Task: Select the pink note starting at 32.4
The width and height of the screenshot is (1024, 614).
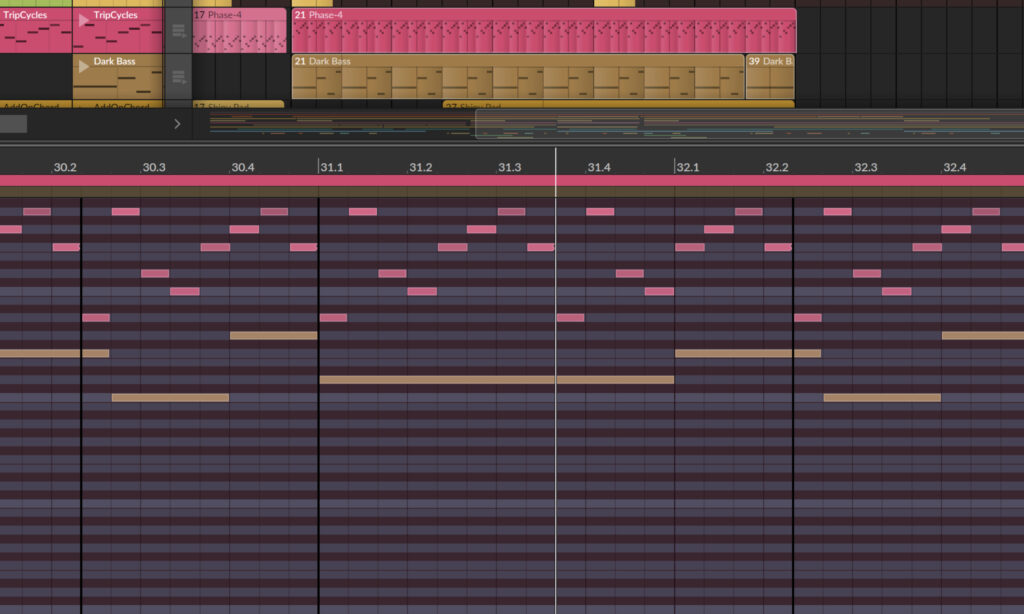Action: tap(955, 229)
